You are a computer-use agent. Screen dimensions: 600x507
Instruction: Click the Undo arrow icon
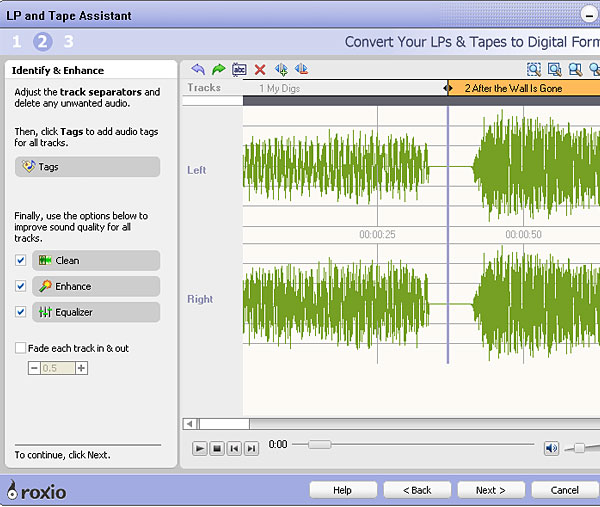tap(198, 69)
